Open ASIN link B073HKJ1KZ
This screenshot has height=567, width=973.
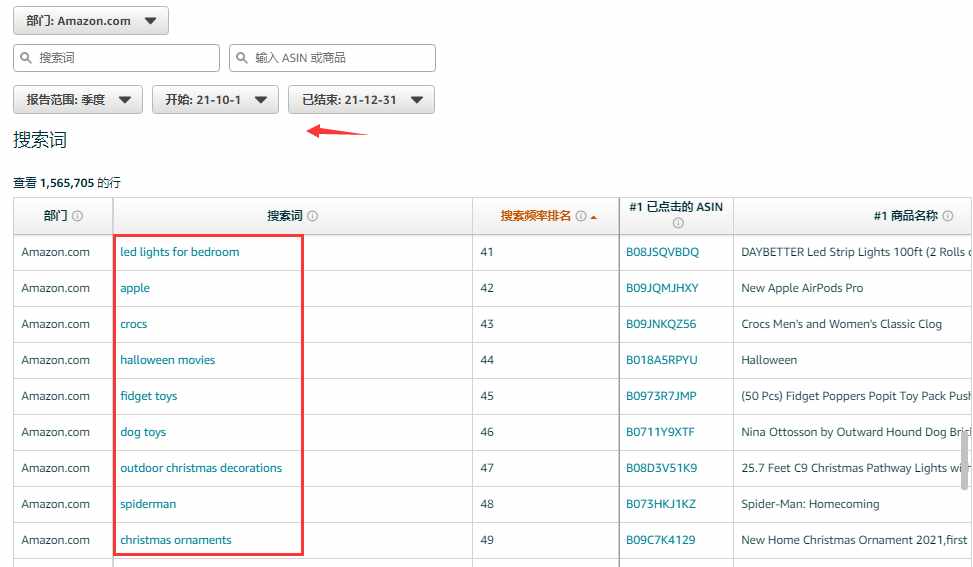tap(661, 504)
